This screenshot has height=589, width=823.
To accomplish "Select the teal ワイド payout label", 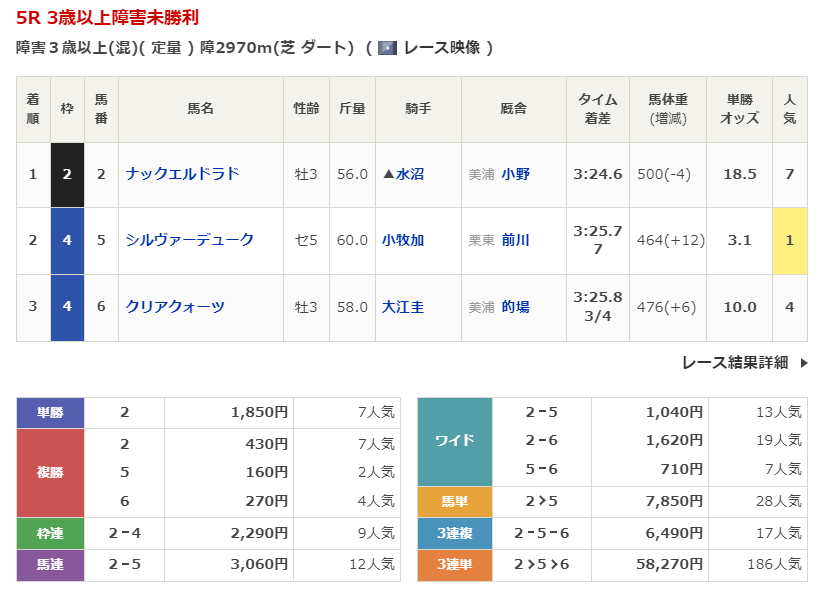I will point(454,440).
